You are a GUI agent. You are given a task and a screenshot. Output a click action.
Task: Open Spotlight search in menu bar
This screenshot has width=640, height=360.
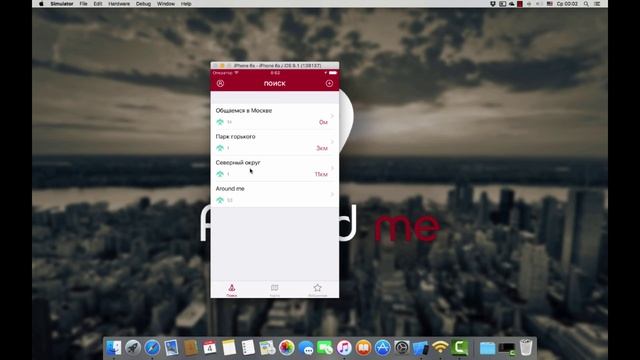(586, 4)
